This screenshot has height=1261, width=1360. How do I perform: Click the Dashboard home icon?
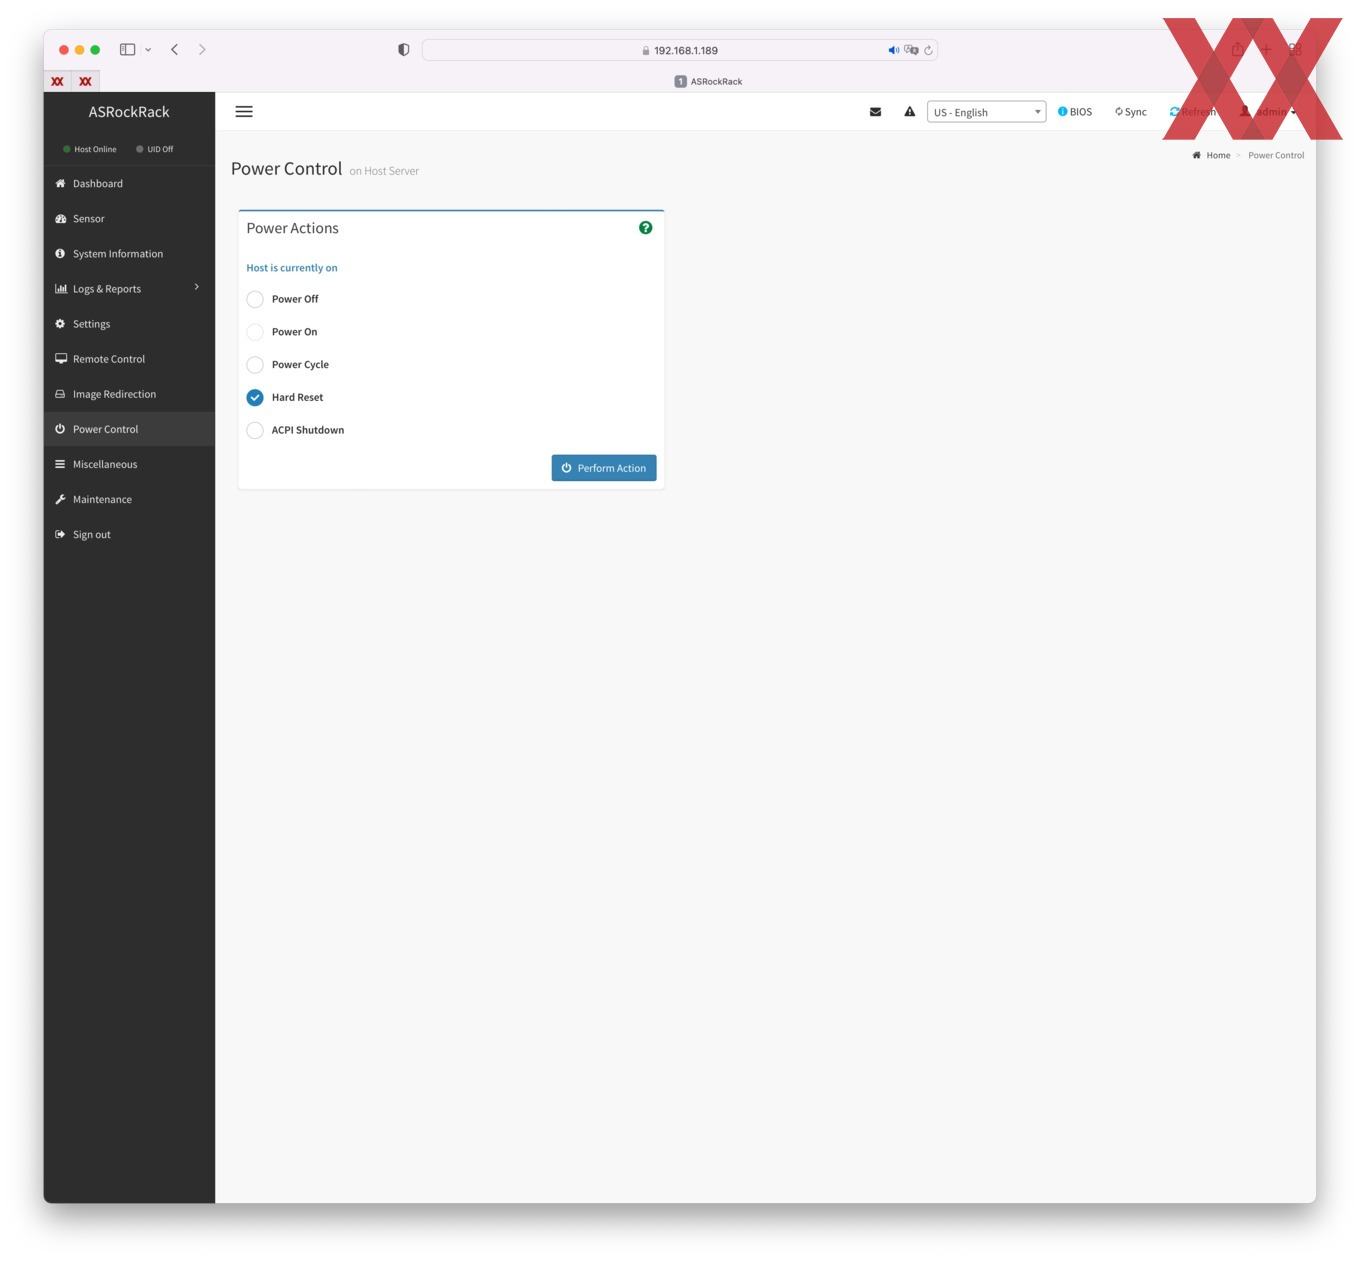click(x=60, y=183)
